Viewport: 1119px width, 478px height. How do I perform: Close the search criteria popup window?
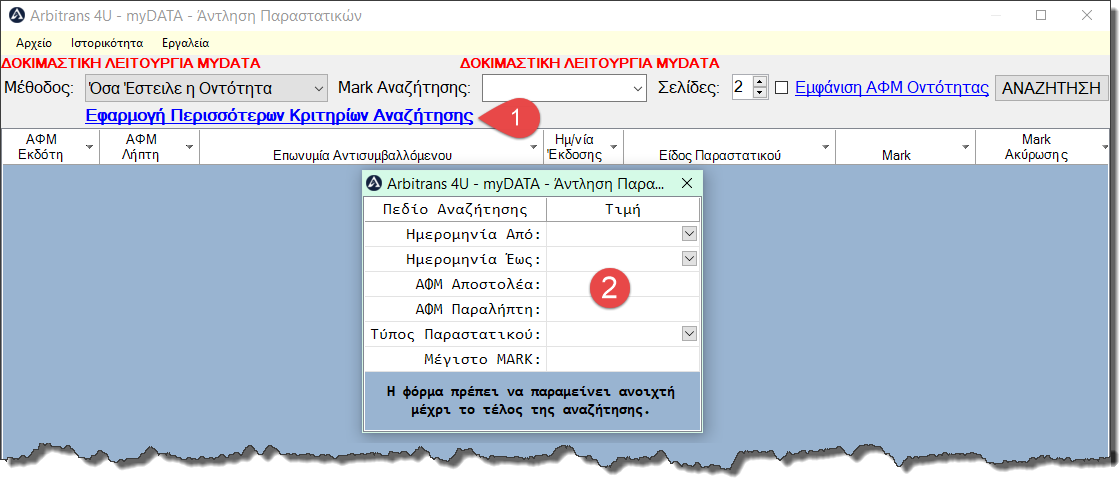click(687, 183)
